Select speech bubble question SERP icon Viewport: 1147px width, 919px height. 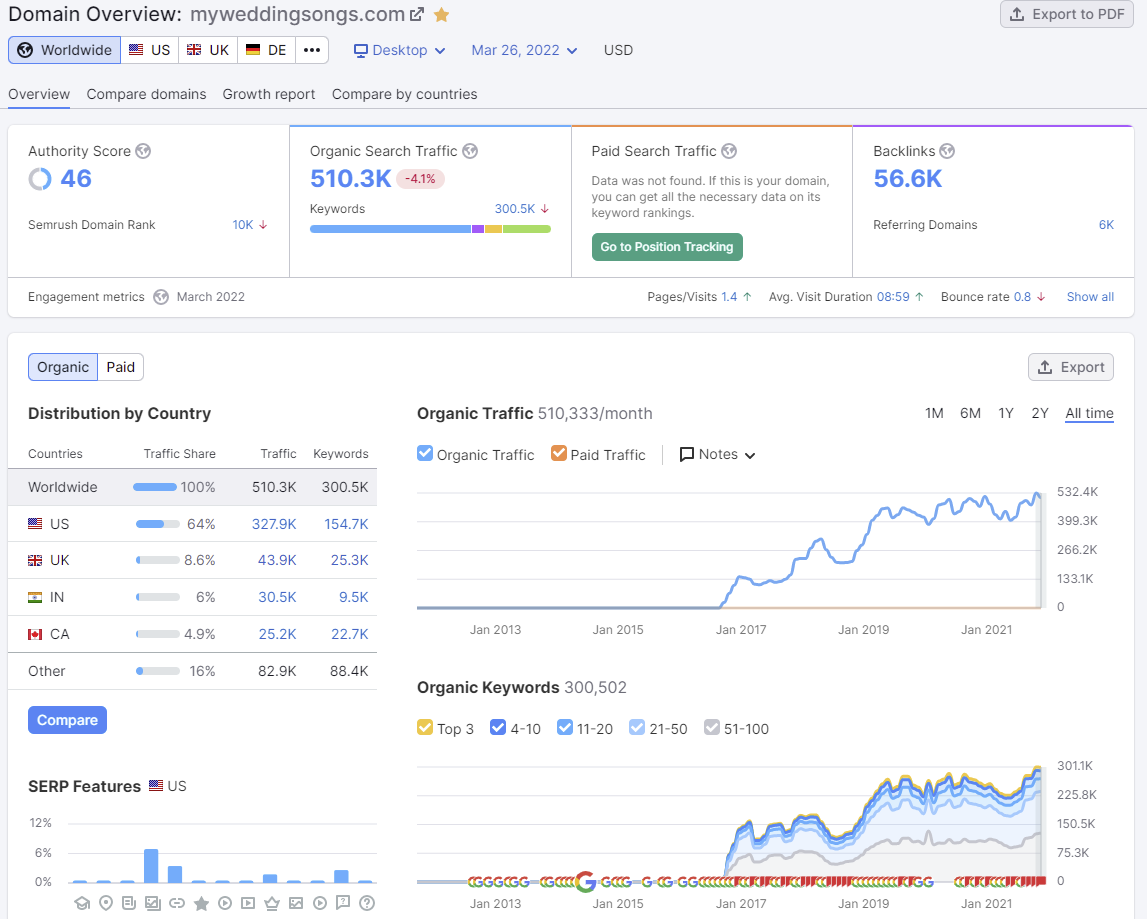pyautogui.click(x=343, y=903)
